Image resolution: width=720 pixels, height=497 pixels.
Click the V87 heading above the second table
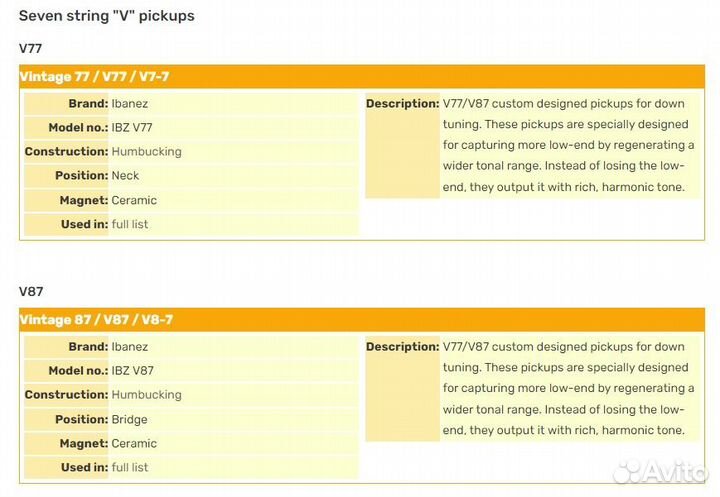[31, 291]
